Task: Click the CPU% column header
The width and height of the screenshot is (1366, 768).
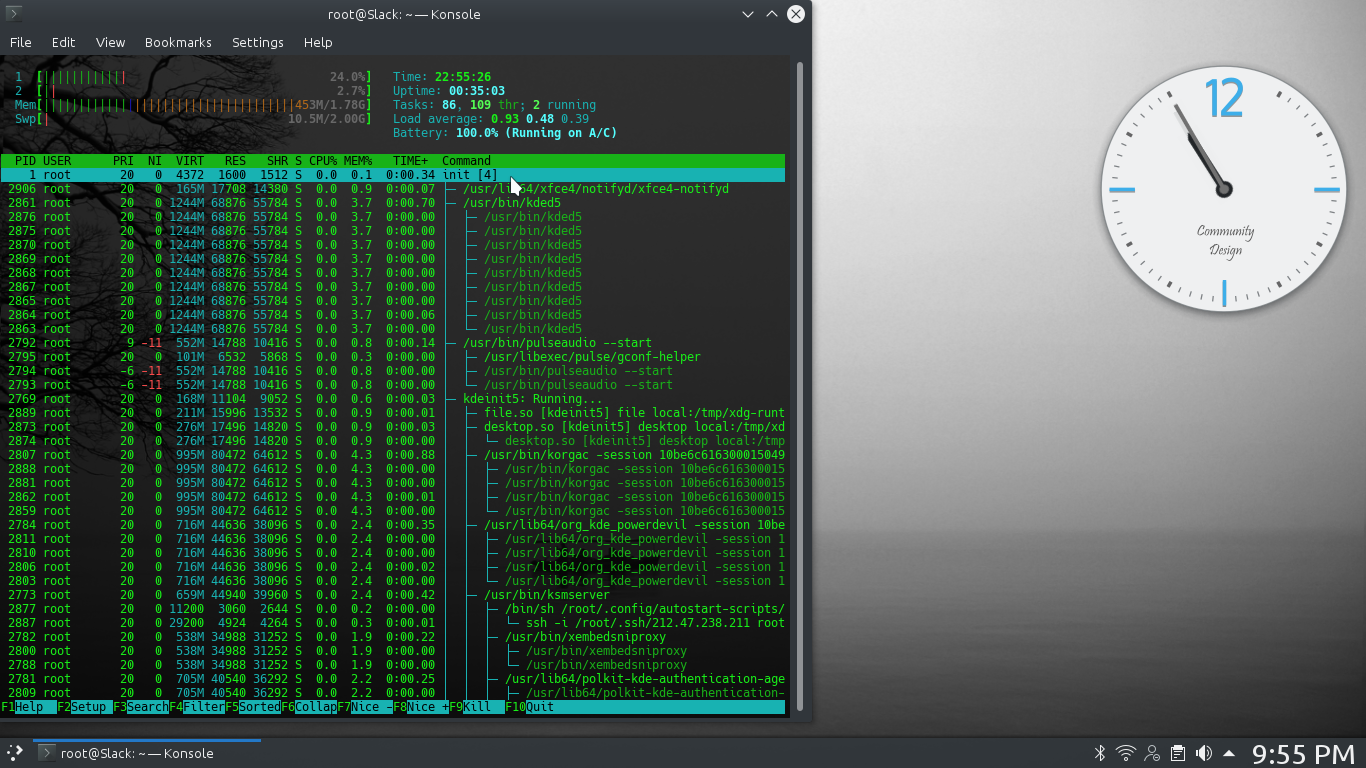Action: click(322, 161)
